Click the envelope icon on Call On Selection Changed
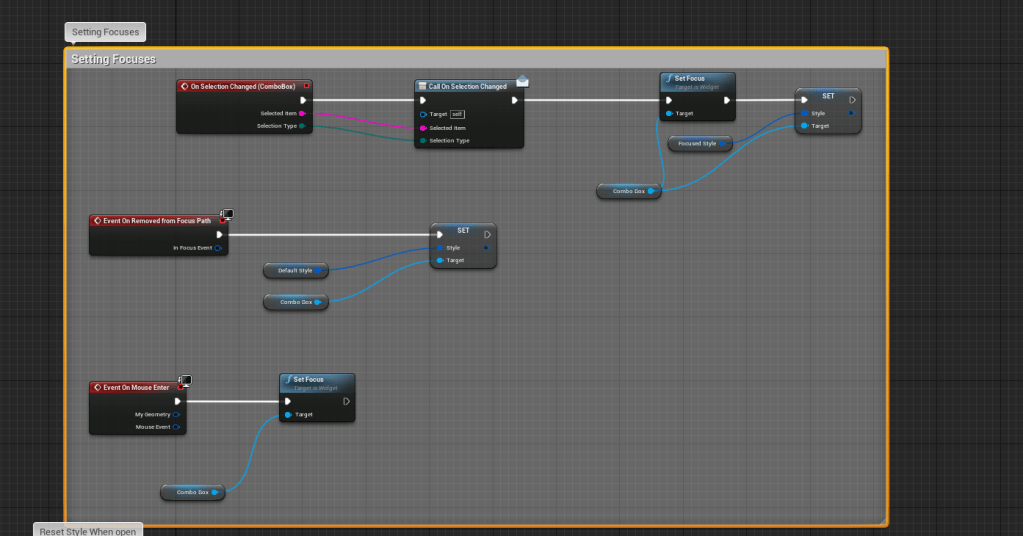The height and width of the screenshot is (536, 1023). (x=522, y=81)
